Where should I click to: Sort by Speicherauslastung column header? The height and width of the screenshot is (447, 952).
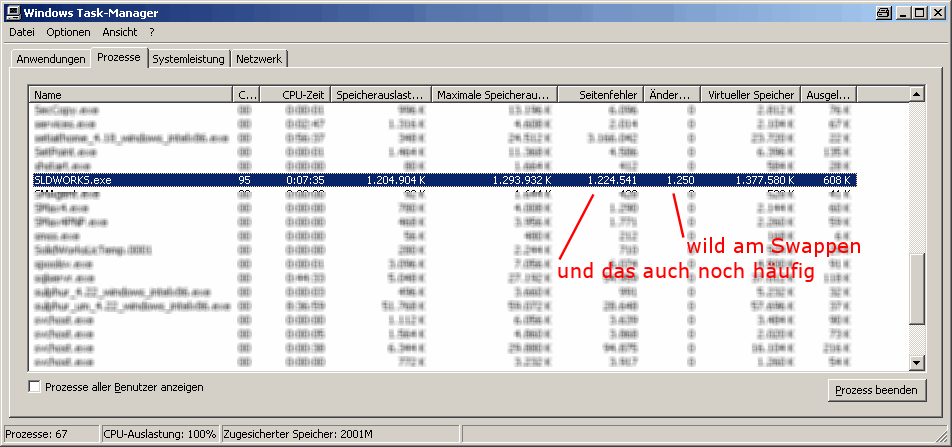pos(381,95)
